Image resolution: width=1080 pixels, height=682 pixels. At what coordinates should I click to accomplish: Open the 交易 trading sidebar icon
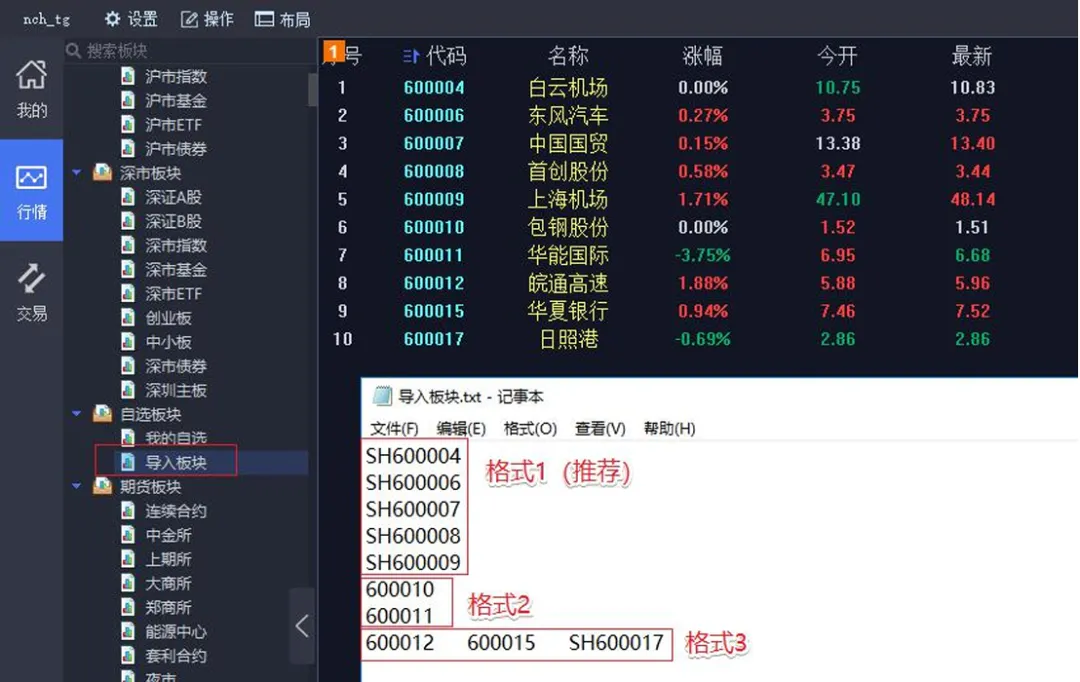[32, 292]
